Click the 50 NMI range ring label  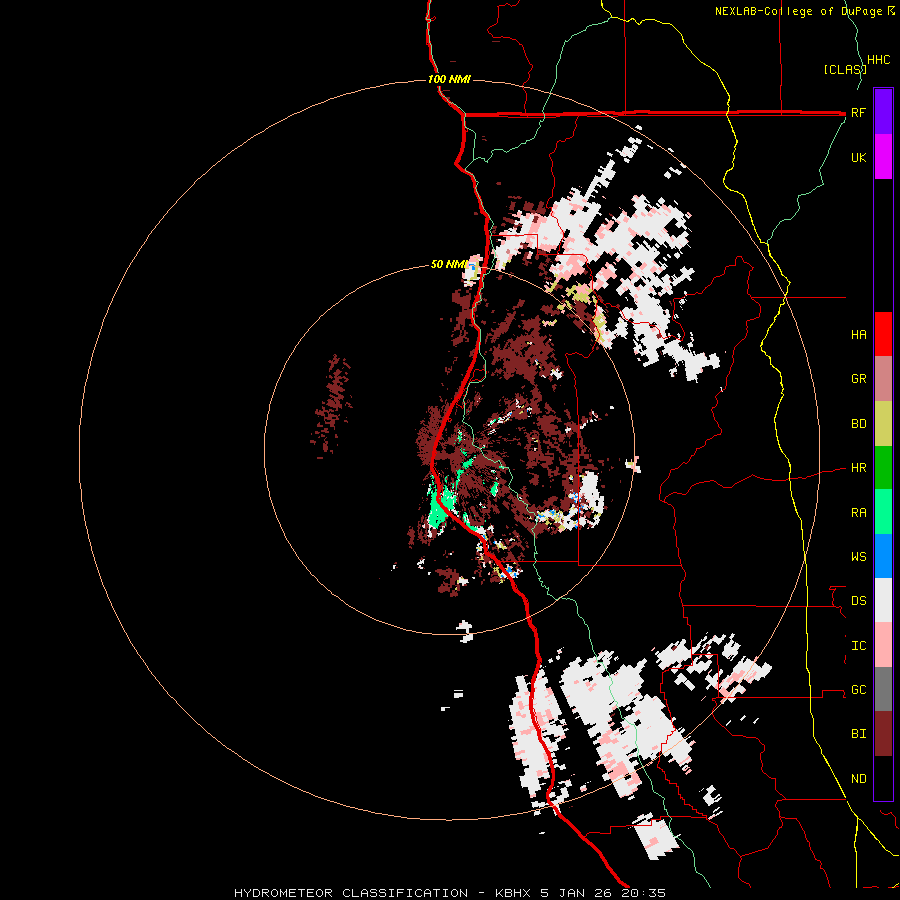449,265
